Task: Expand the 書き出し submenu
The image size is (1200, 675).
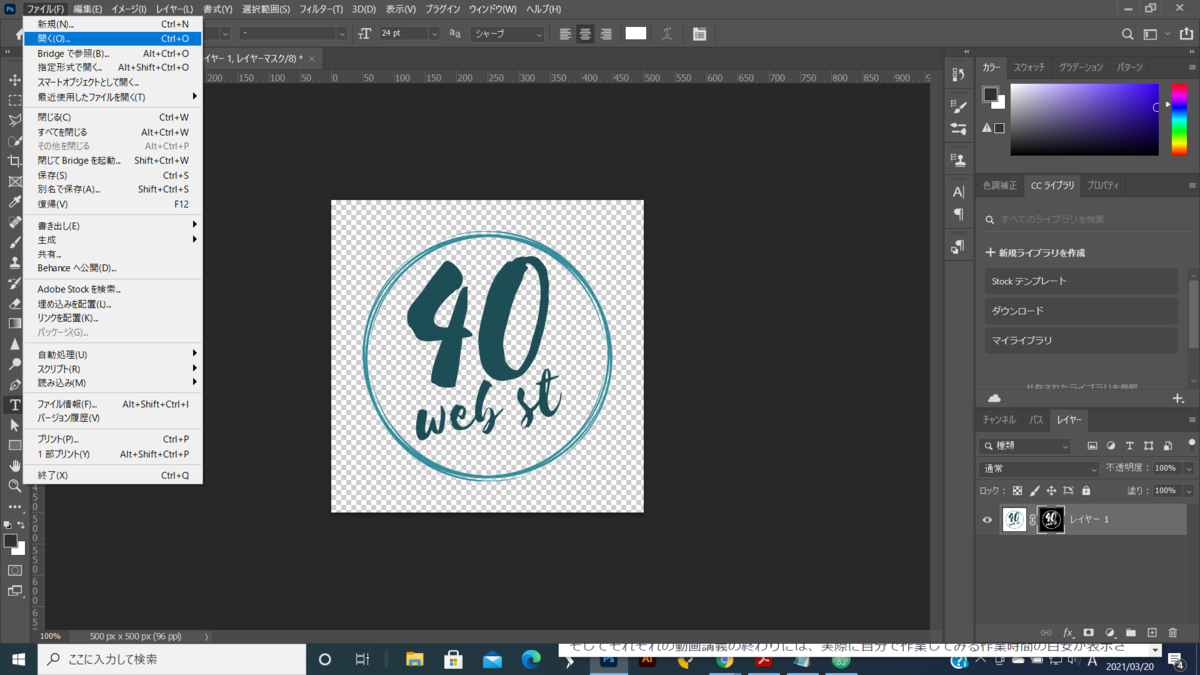Action: pos(113,226)
